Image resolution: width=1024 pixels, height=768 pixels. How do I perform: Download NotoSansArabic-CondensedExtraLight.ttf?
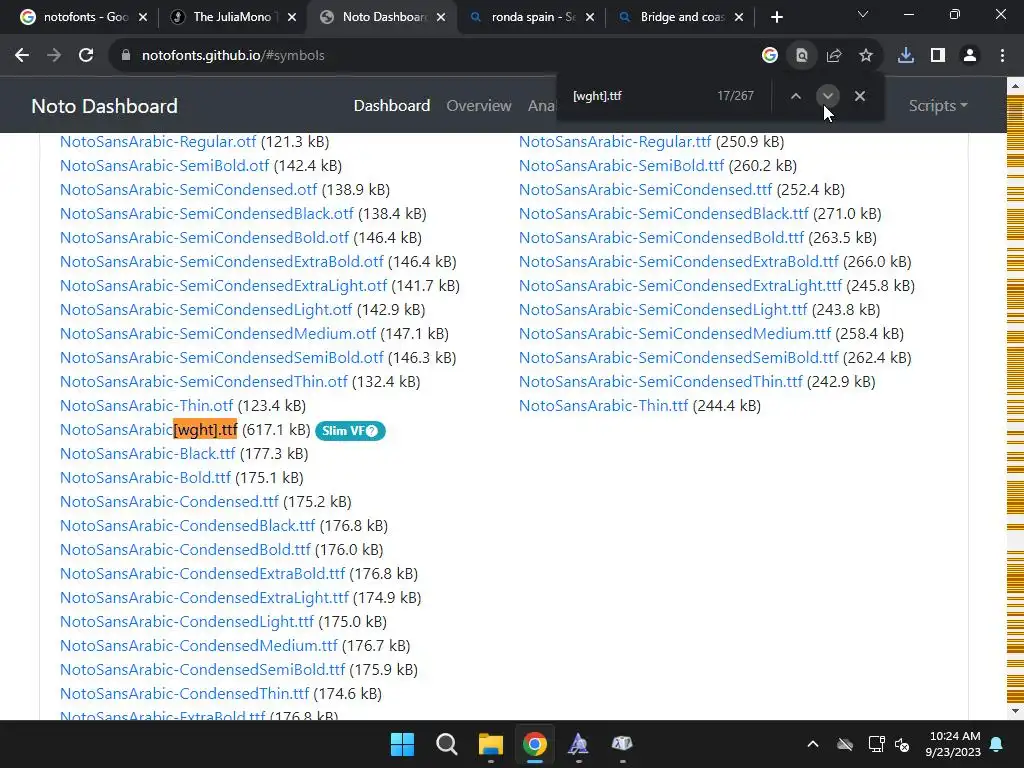click(204, 598)
